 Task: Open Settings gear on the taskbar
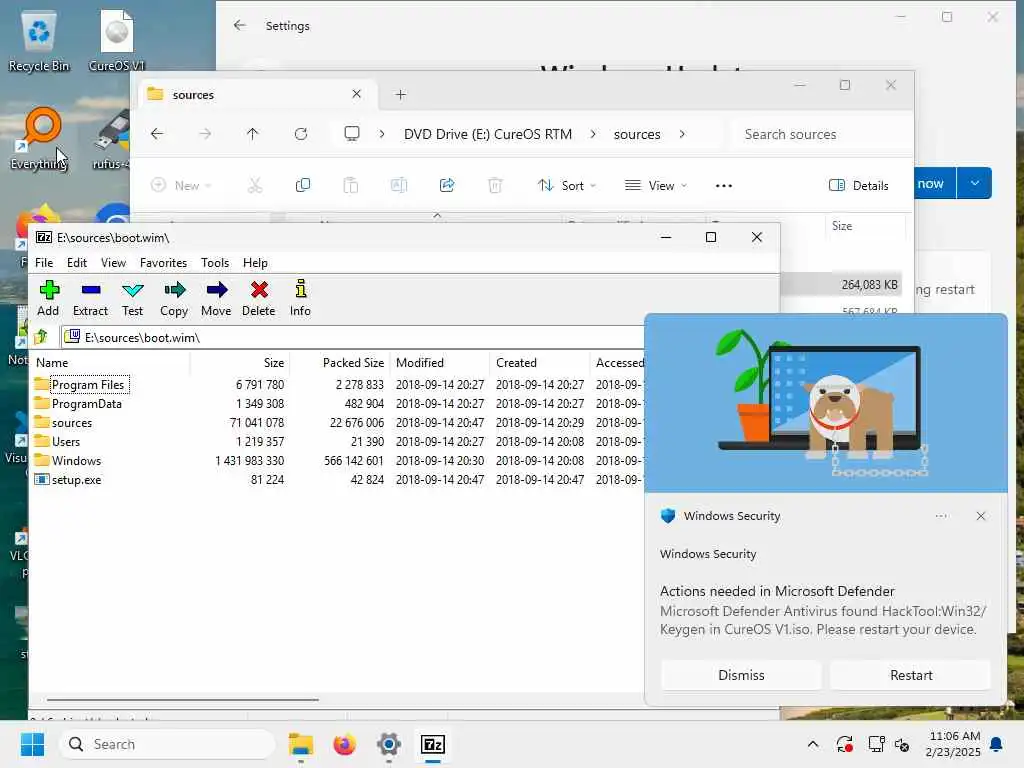click(x=389, y=744)
